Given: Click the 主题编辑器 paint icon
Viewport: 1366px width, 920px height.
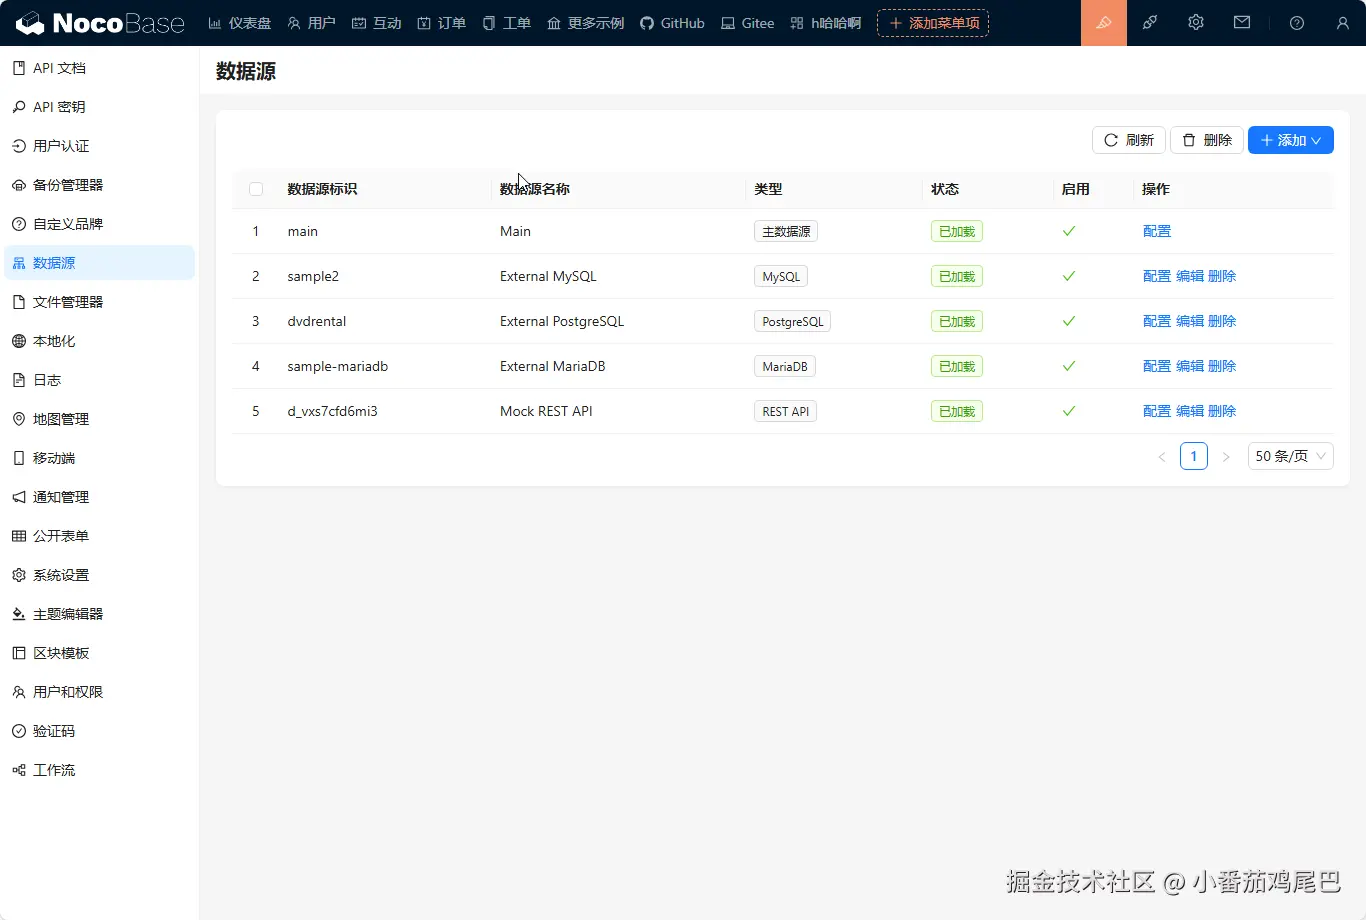Looking at the screenshot, I should point(19,614).
